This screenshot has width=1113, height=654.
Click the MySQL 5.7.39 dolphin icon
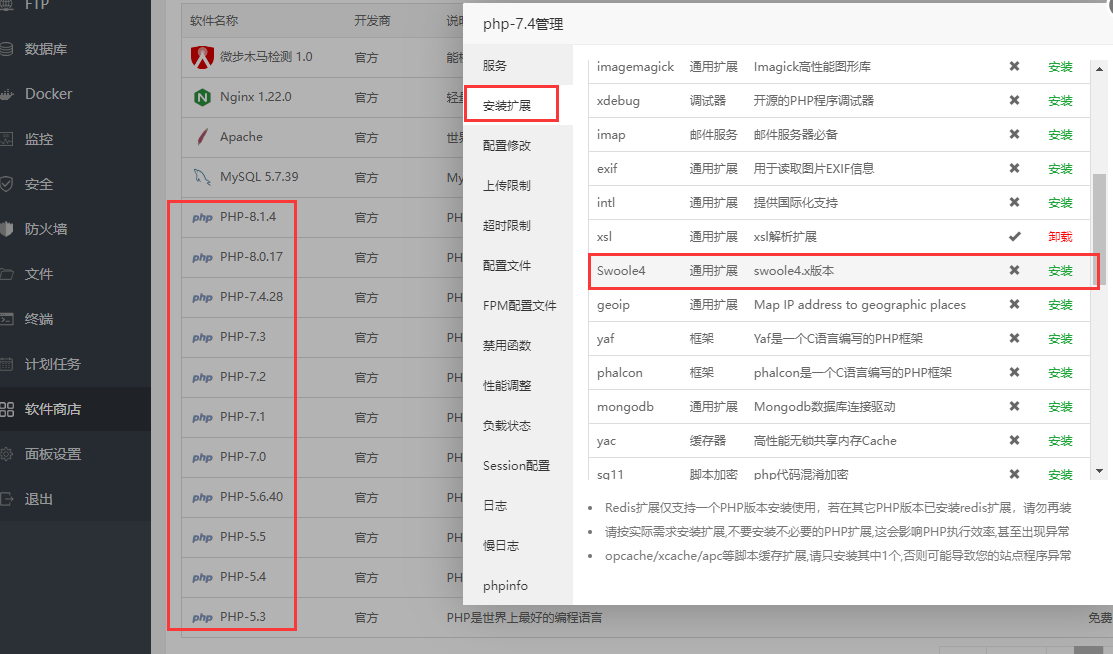click(x=202, y=177)
